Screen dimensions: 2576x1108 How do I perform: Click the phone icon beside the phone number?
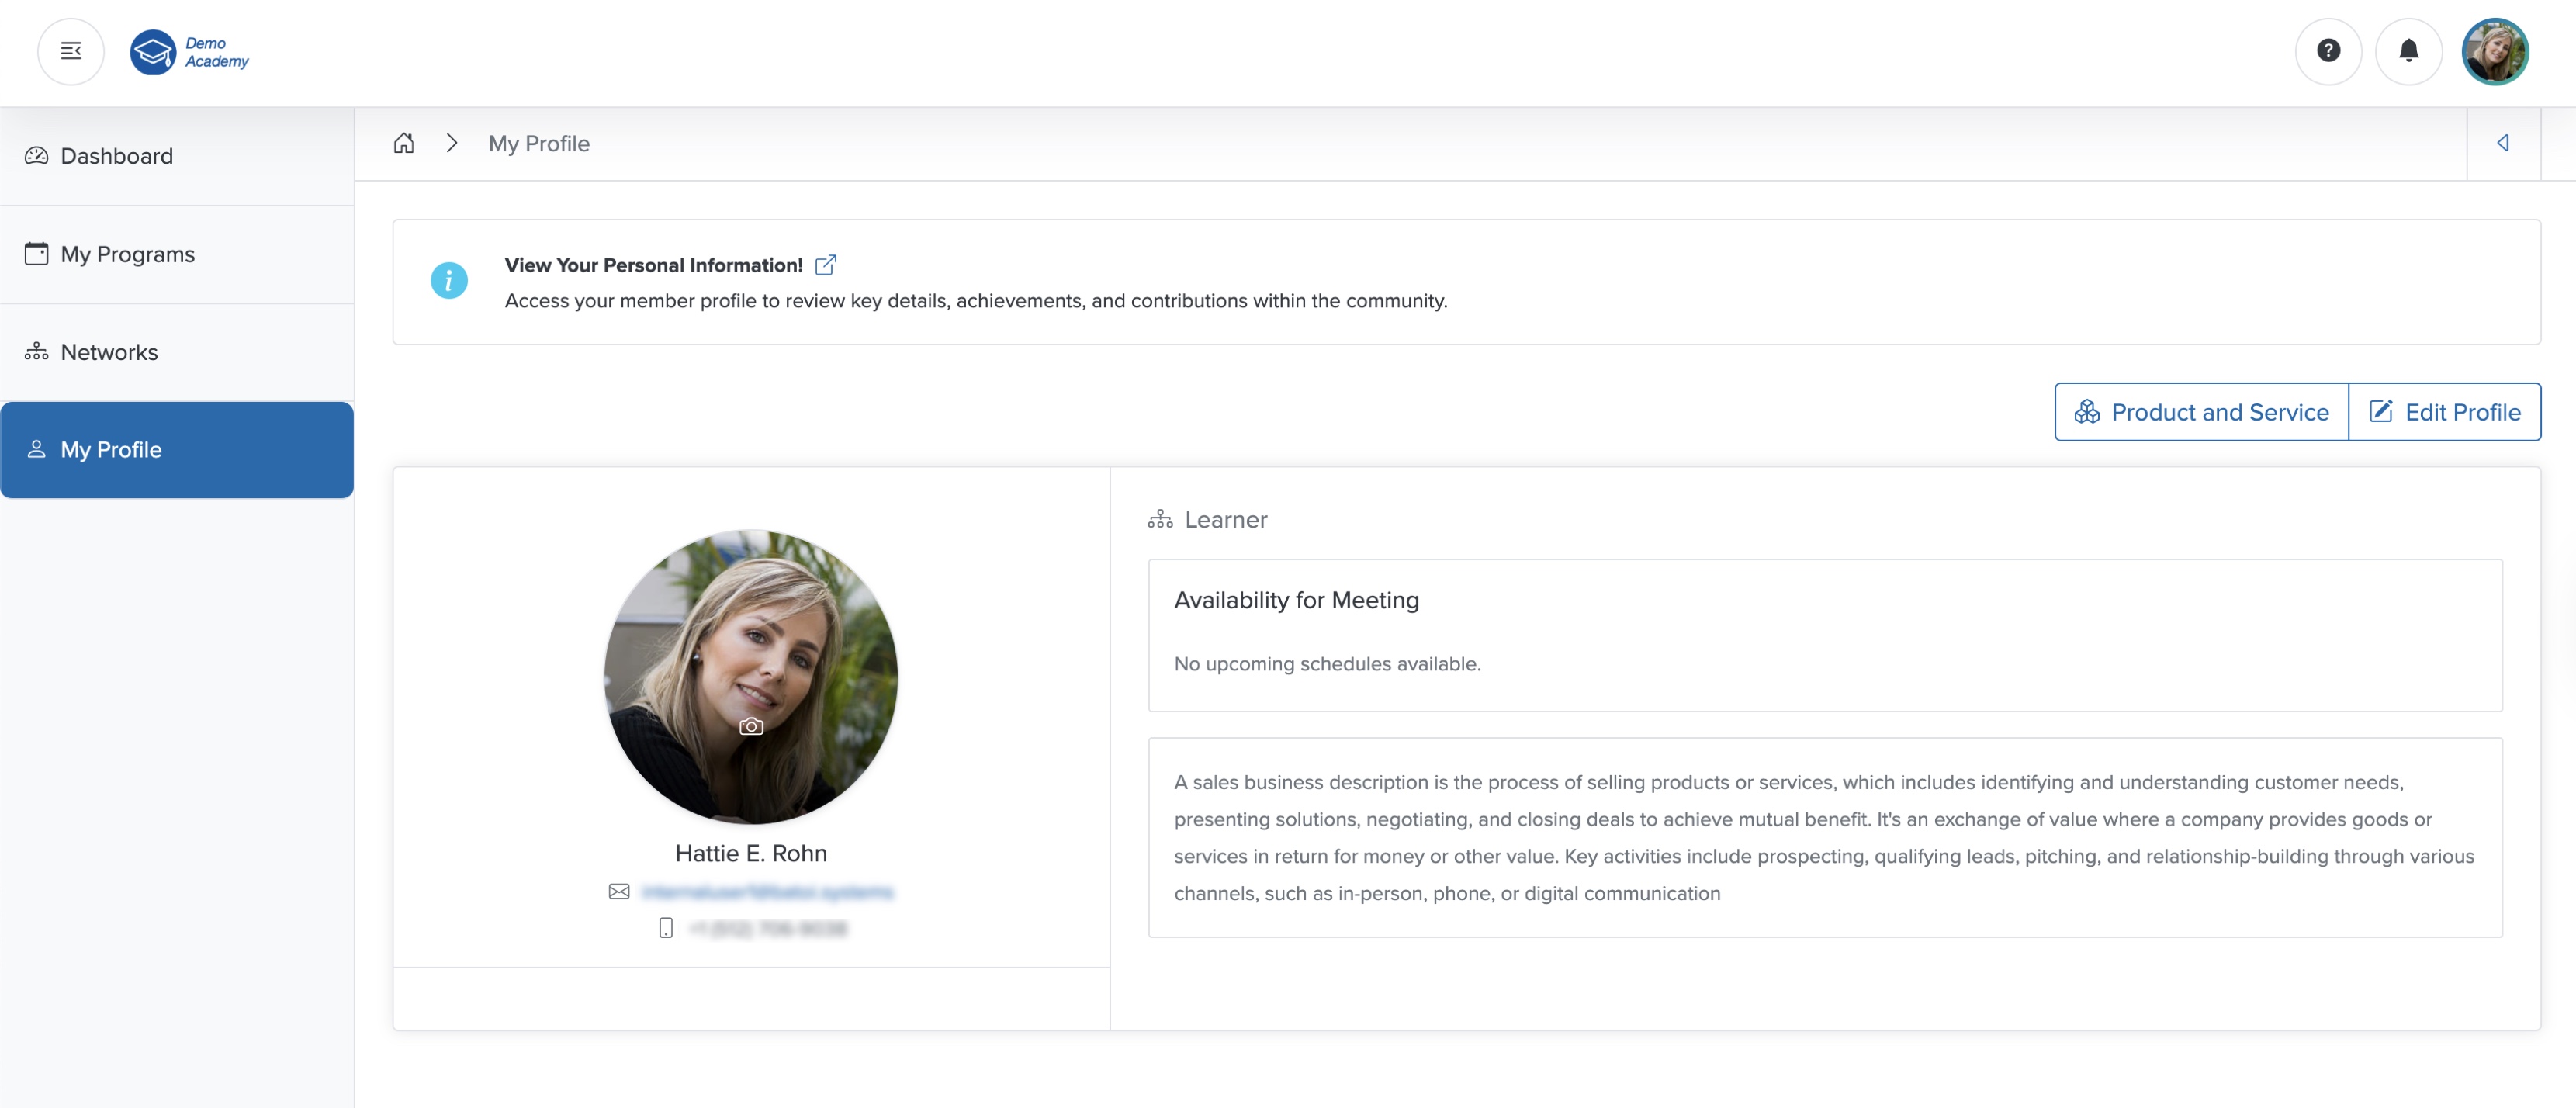(665, 928)
